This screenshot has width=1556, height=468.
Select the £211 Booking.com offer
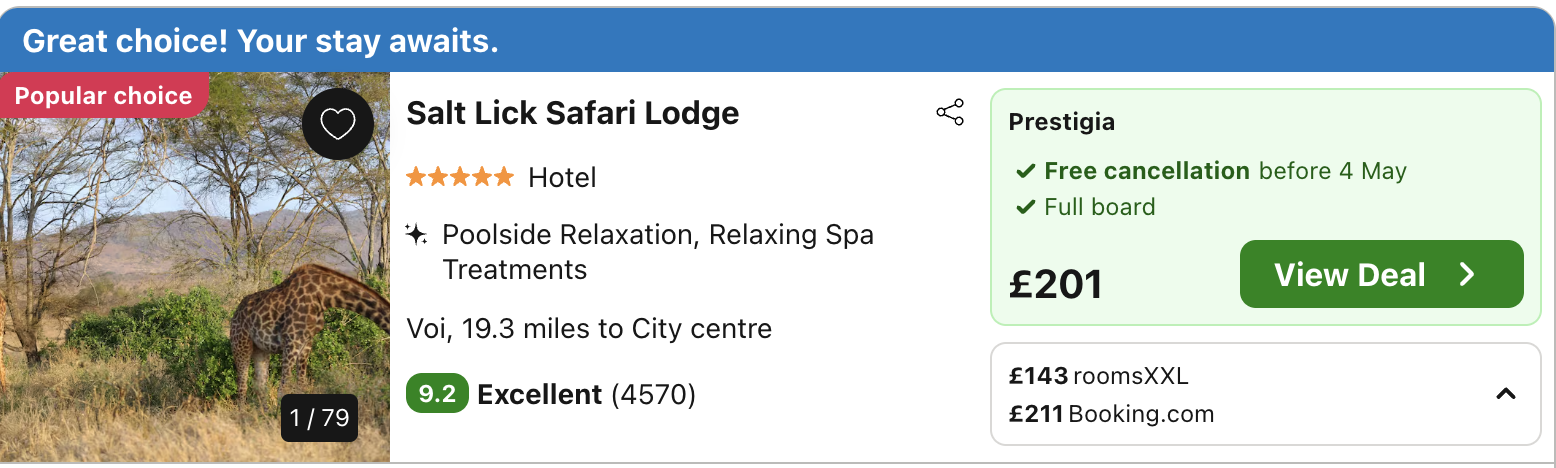pyautogui.click(x=1111, y=413)
